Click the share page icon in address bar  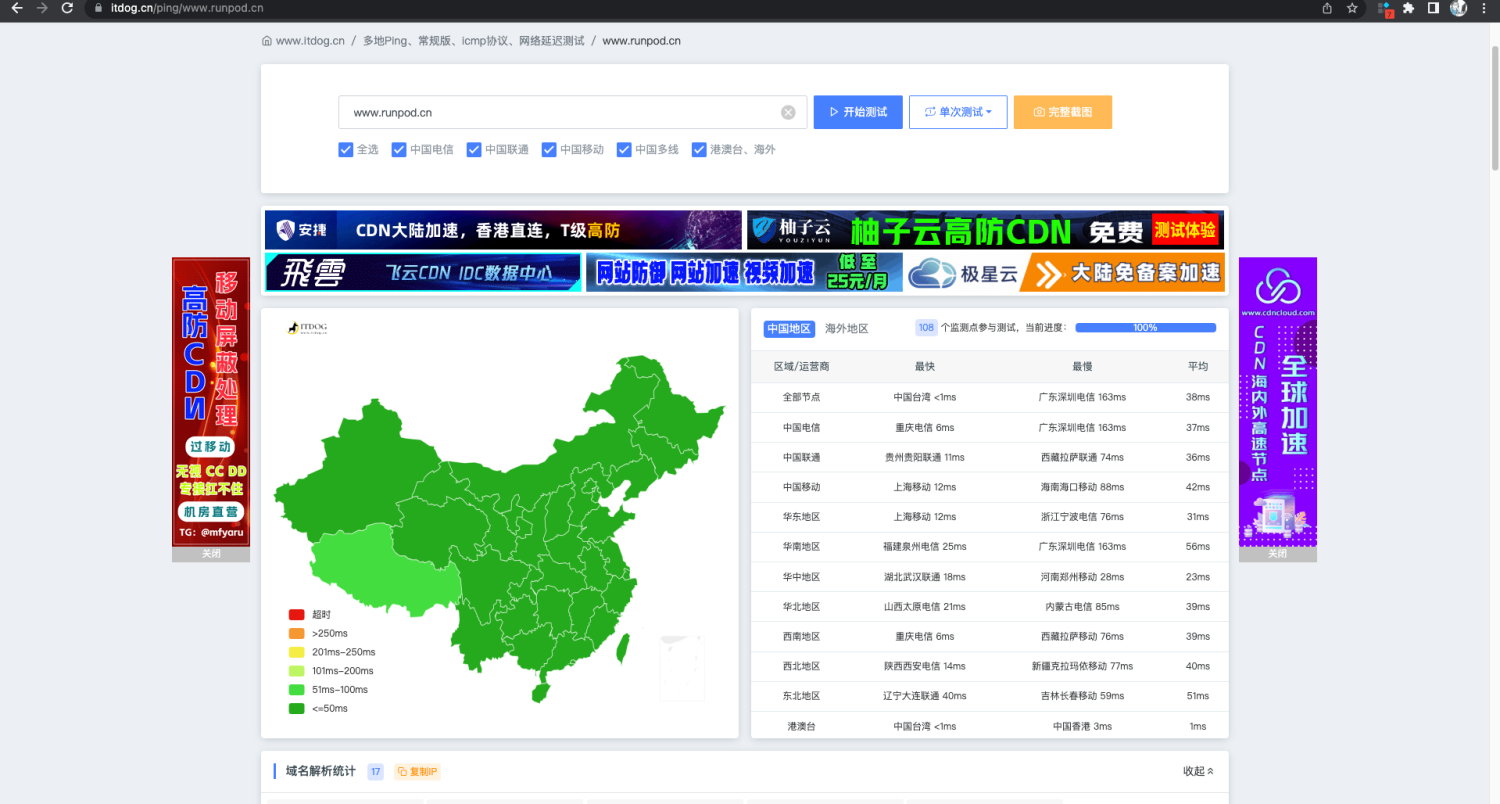click(1327, 8)
